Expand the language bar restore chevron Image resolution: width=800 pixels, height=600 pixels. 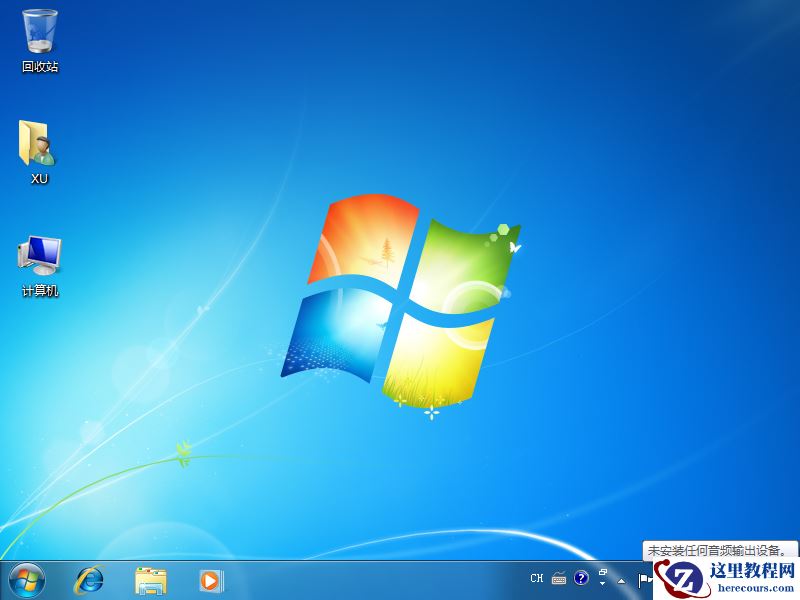tap(602, 571)
